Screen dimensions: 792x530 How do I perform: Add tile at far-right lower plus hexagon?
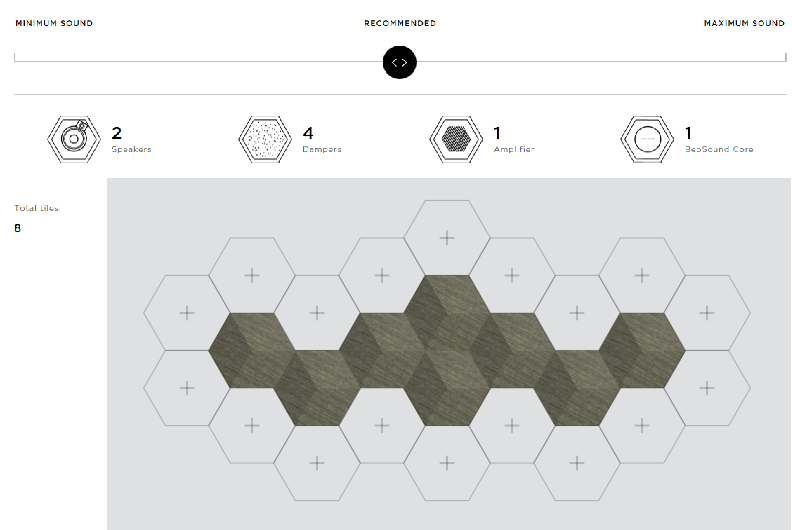pyautogui.click(x=707, y=387)
